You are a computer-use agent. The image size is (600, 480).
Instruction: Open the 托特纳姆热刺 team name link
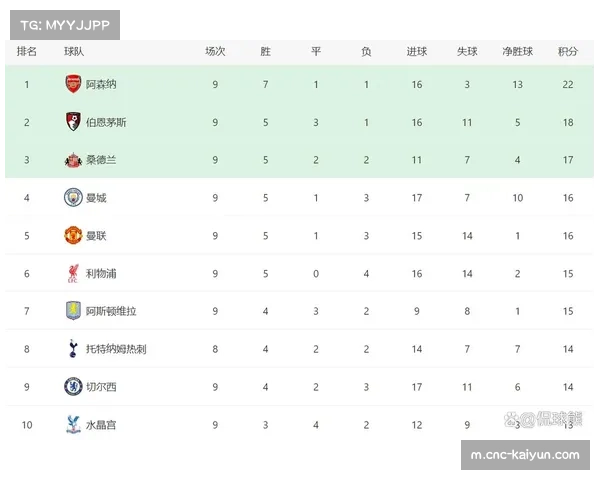coord(116,349)
